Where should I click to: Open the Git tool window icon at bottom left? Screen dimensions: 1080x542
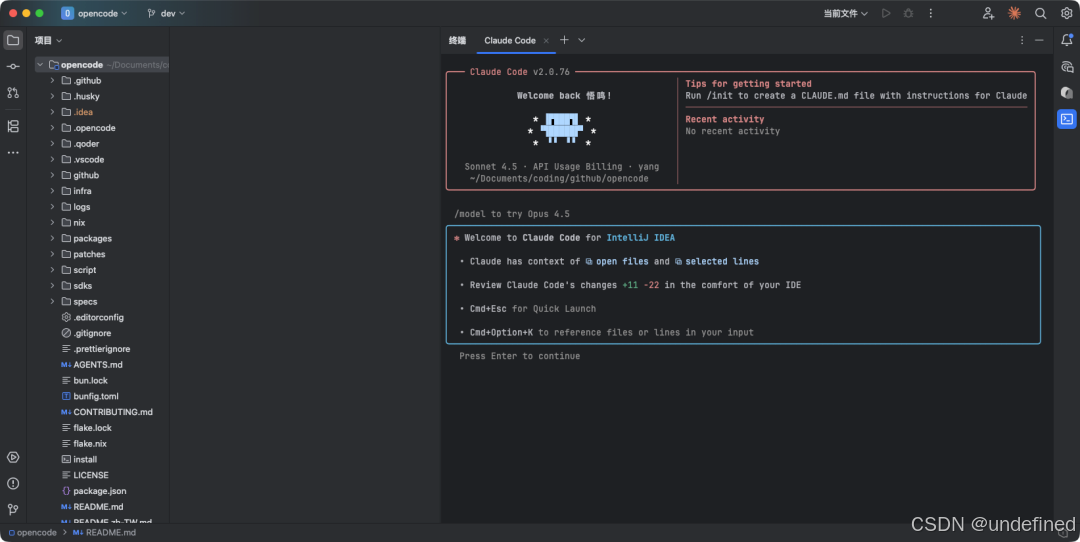(13, 510)
